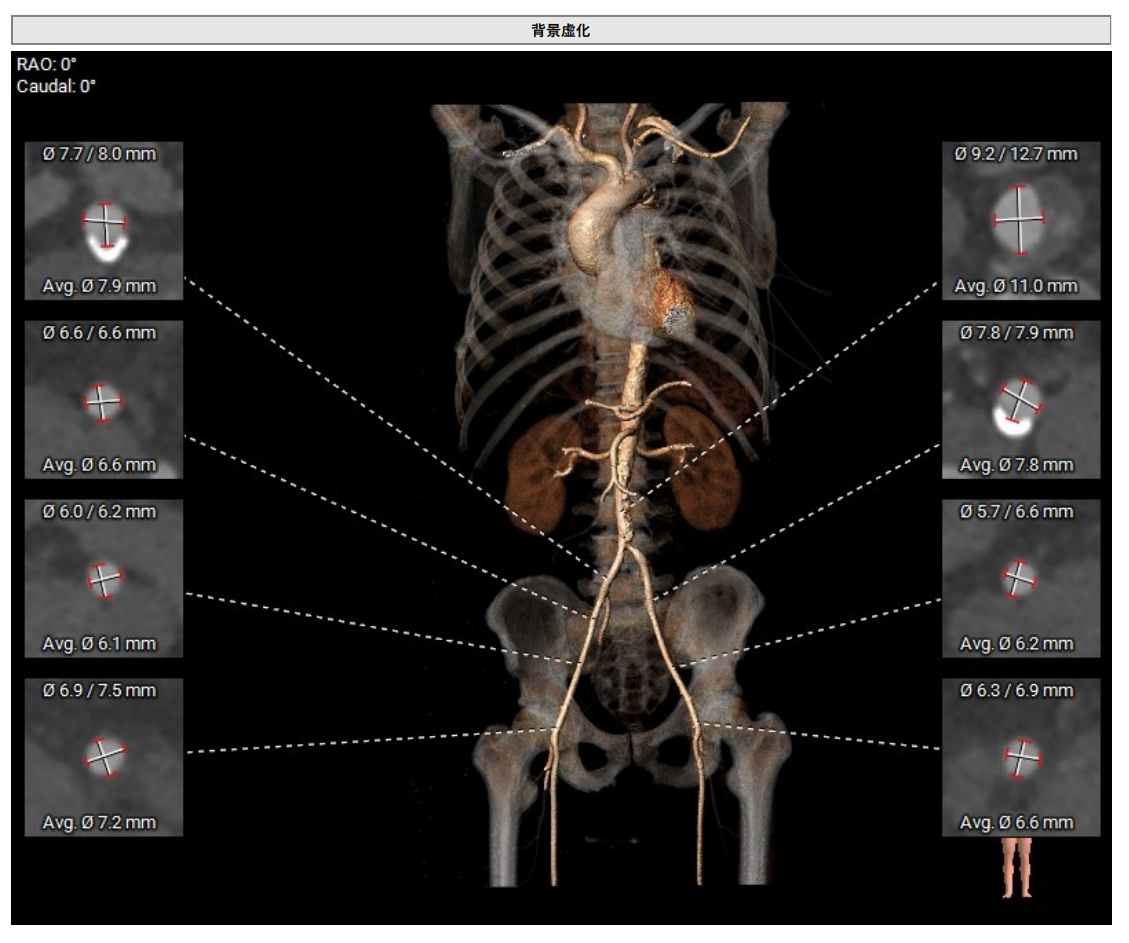Click the Ø 7.7 / 8.0 mm measurement text

click(x=99, y=153)
